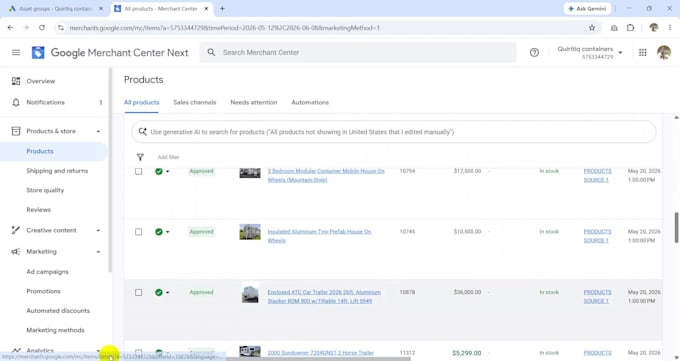Image resolution: width=680 pixels, height=361 pixels.
Task: Open Shipping and returns in sidebar
Action: click(57, 171)
